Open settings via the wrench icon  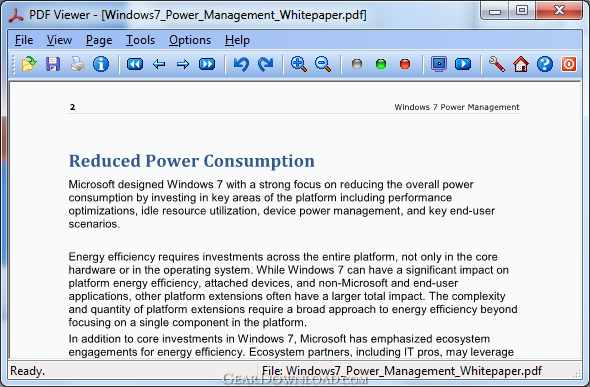pyautogui.click(x=497, y=64)
